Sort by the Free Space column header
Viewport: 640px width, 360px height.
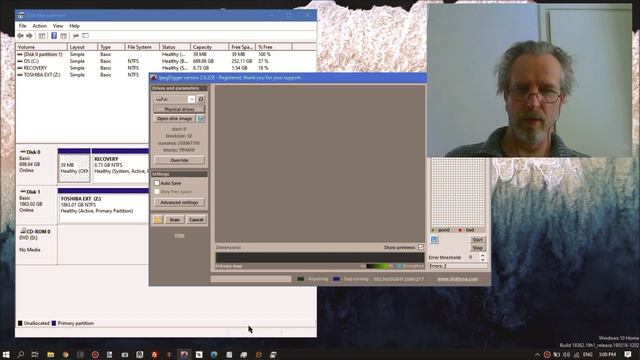point(242,47)
